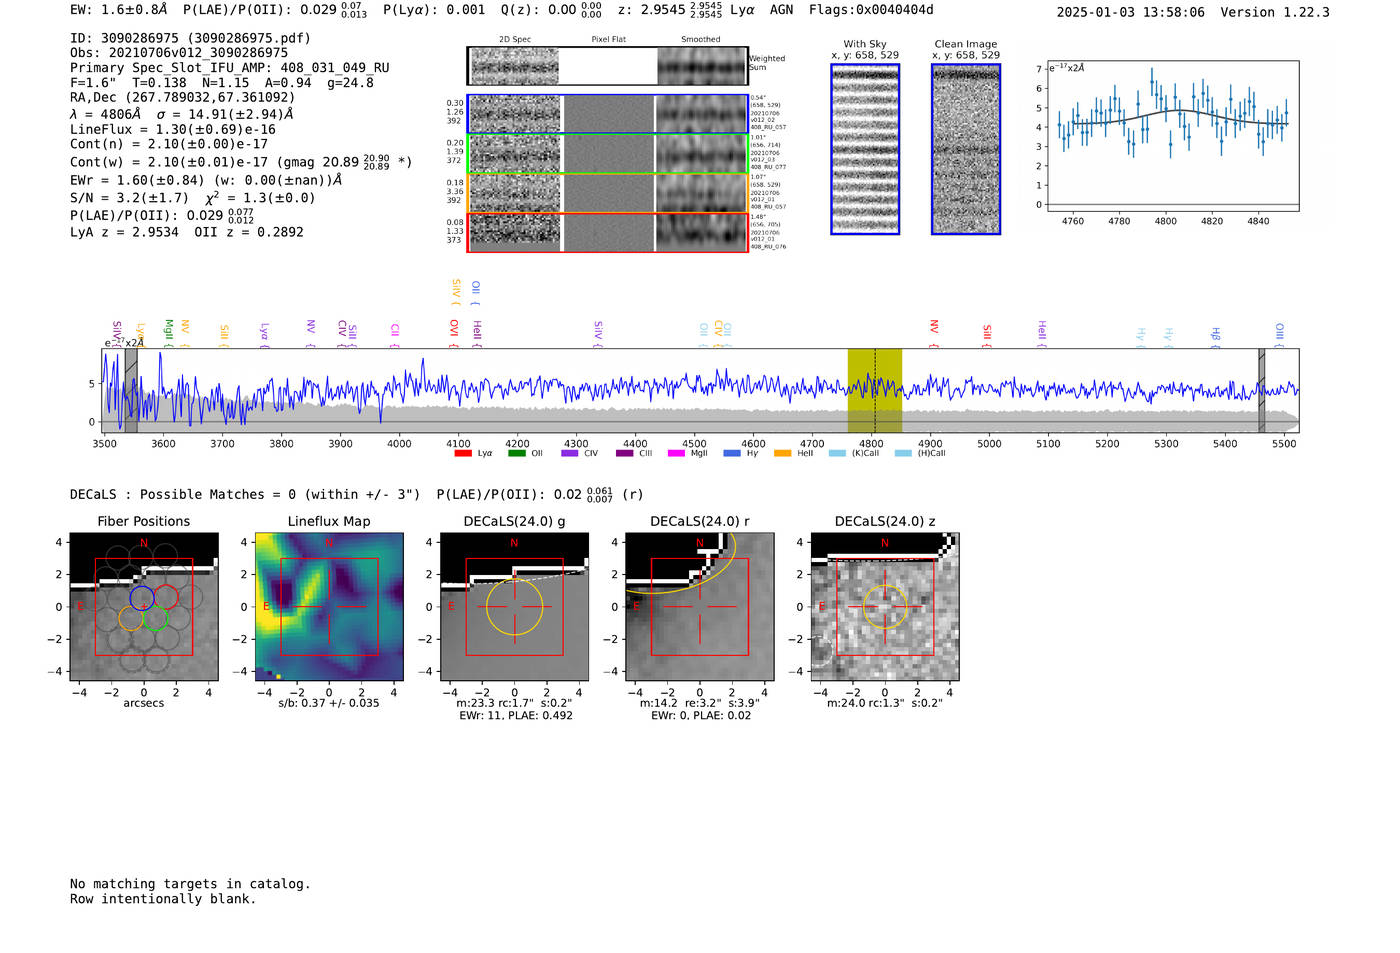This screenshot has width=1400, height=953.
Task: Pick the Hγ blue legend swatch
Action: pos(732,454)
